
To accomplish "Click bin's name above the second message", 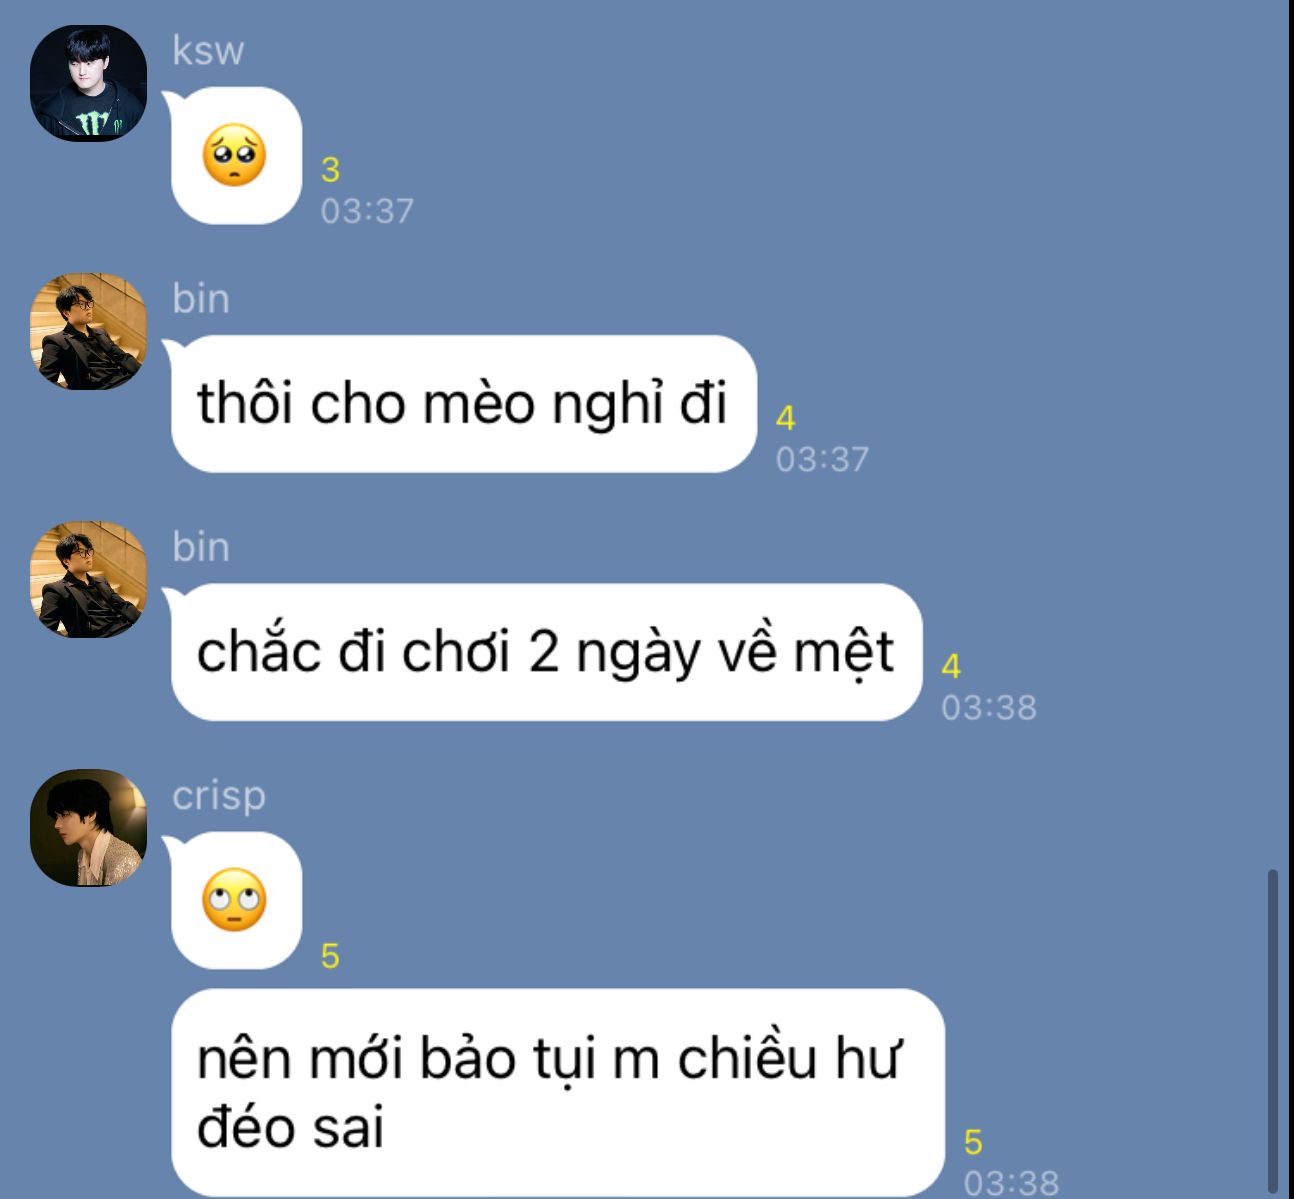I will [201, 546].
